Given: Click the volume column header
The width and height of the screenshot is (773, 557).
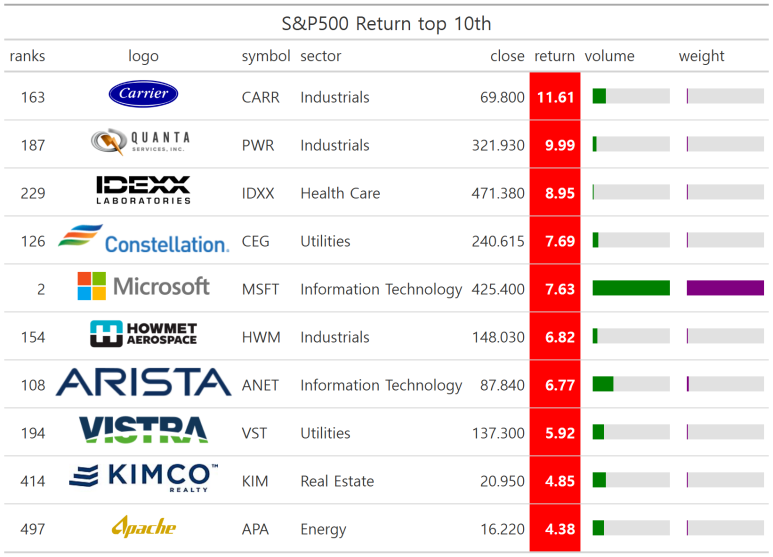Looking at the screenshot, I should 609,56.
